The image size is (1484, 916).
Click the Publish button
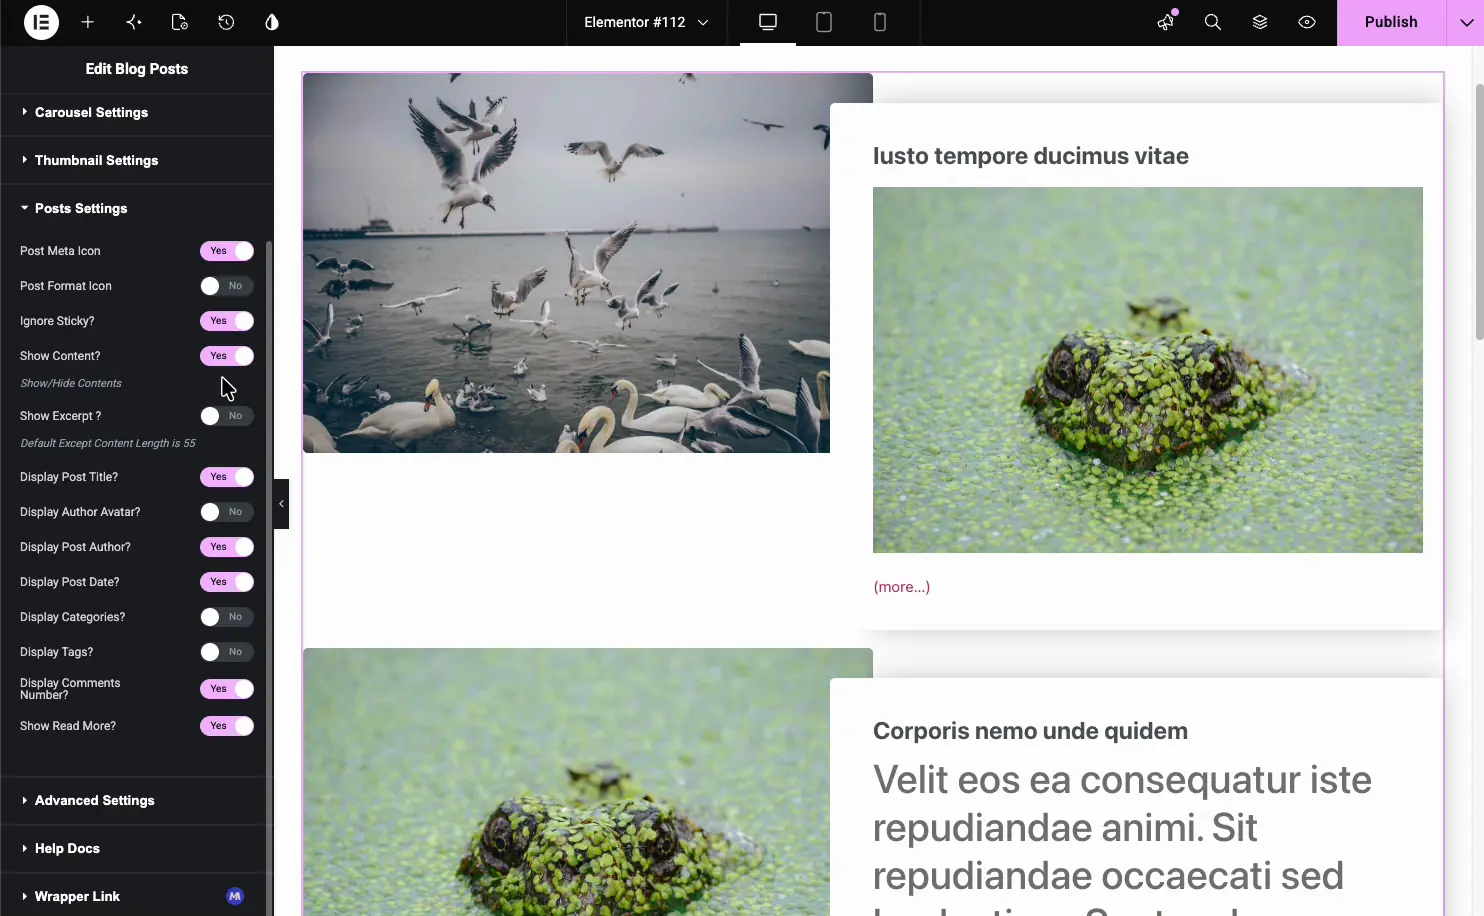[x=1391, y=22]
